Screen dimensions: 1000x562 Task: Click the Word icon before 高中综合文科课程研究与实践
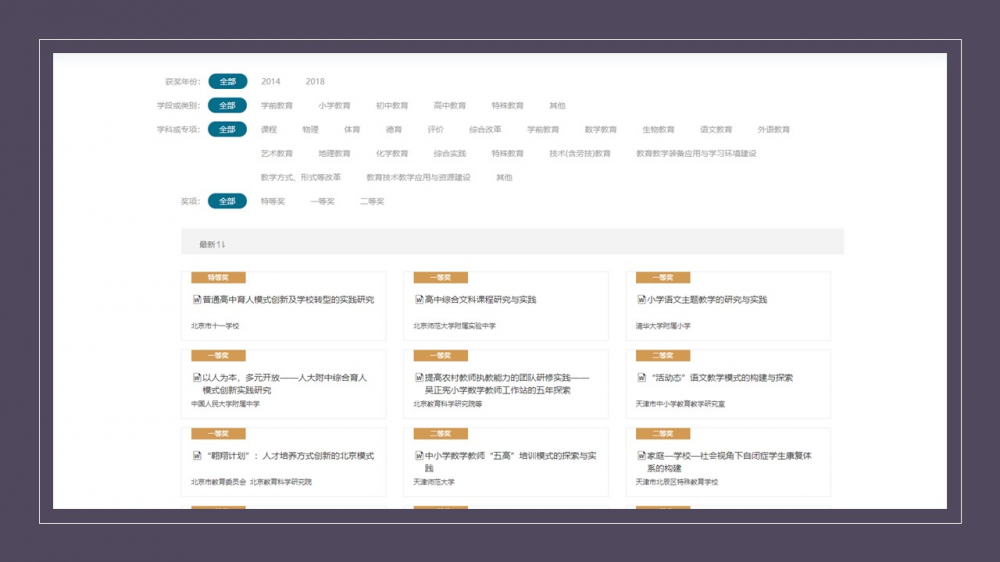419,299
